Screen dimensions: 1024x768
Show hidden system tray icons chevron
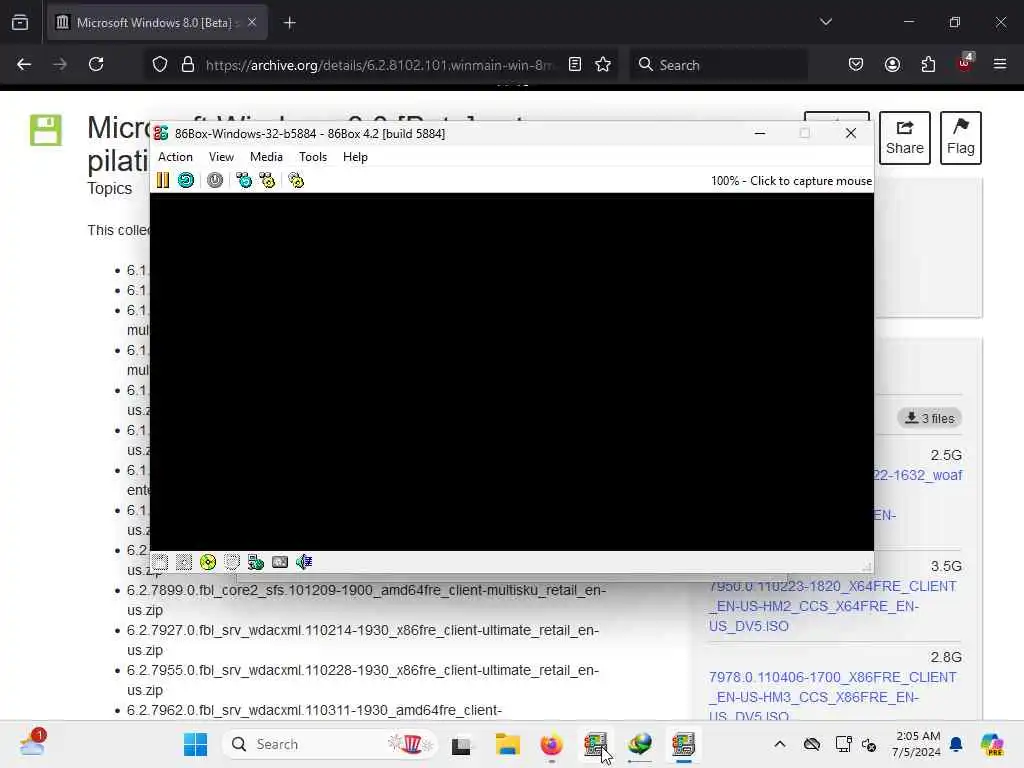[x=780, y=744]
